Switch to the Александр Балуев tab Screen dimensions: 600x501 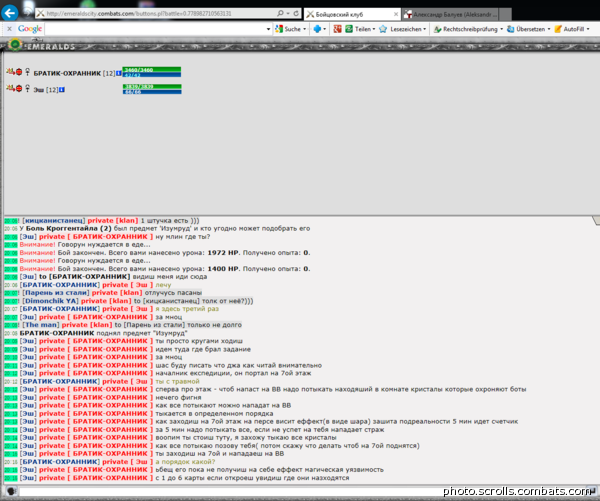coord(450,15)
